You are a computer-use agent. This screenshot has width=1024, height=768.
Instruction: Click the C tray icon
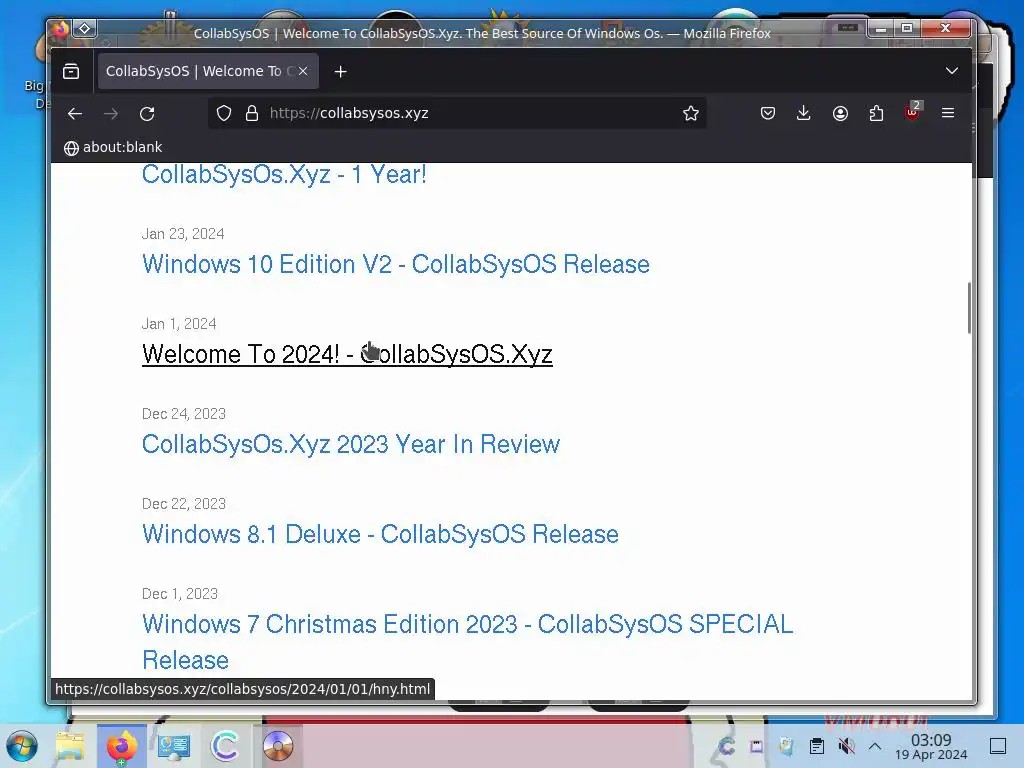tap(726, 746)
